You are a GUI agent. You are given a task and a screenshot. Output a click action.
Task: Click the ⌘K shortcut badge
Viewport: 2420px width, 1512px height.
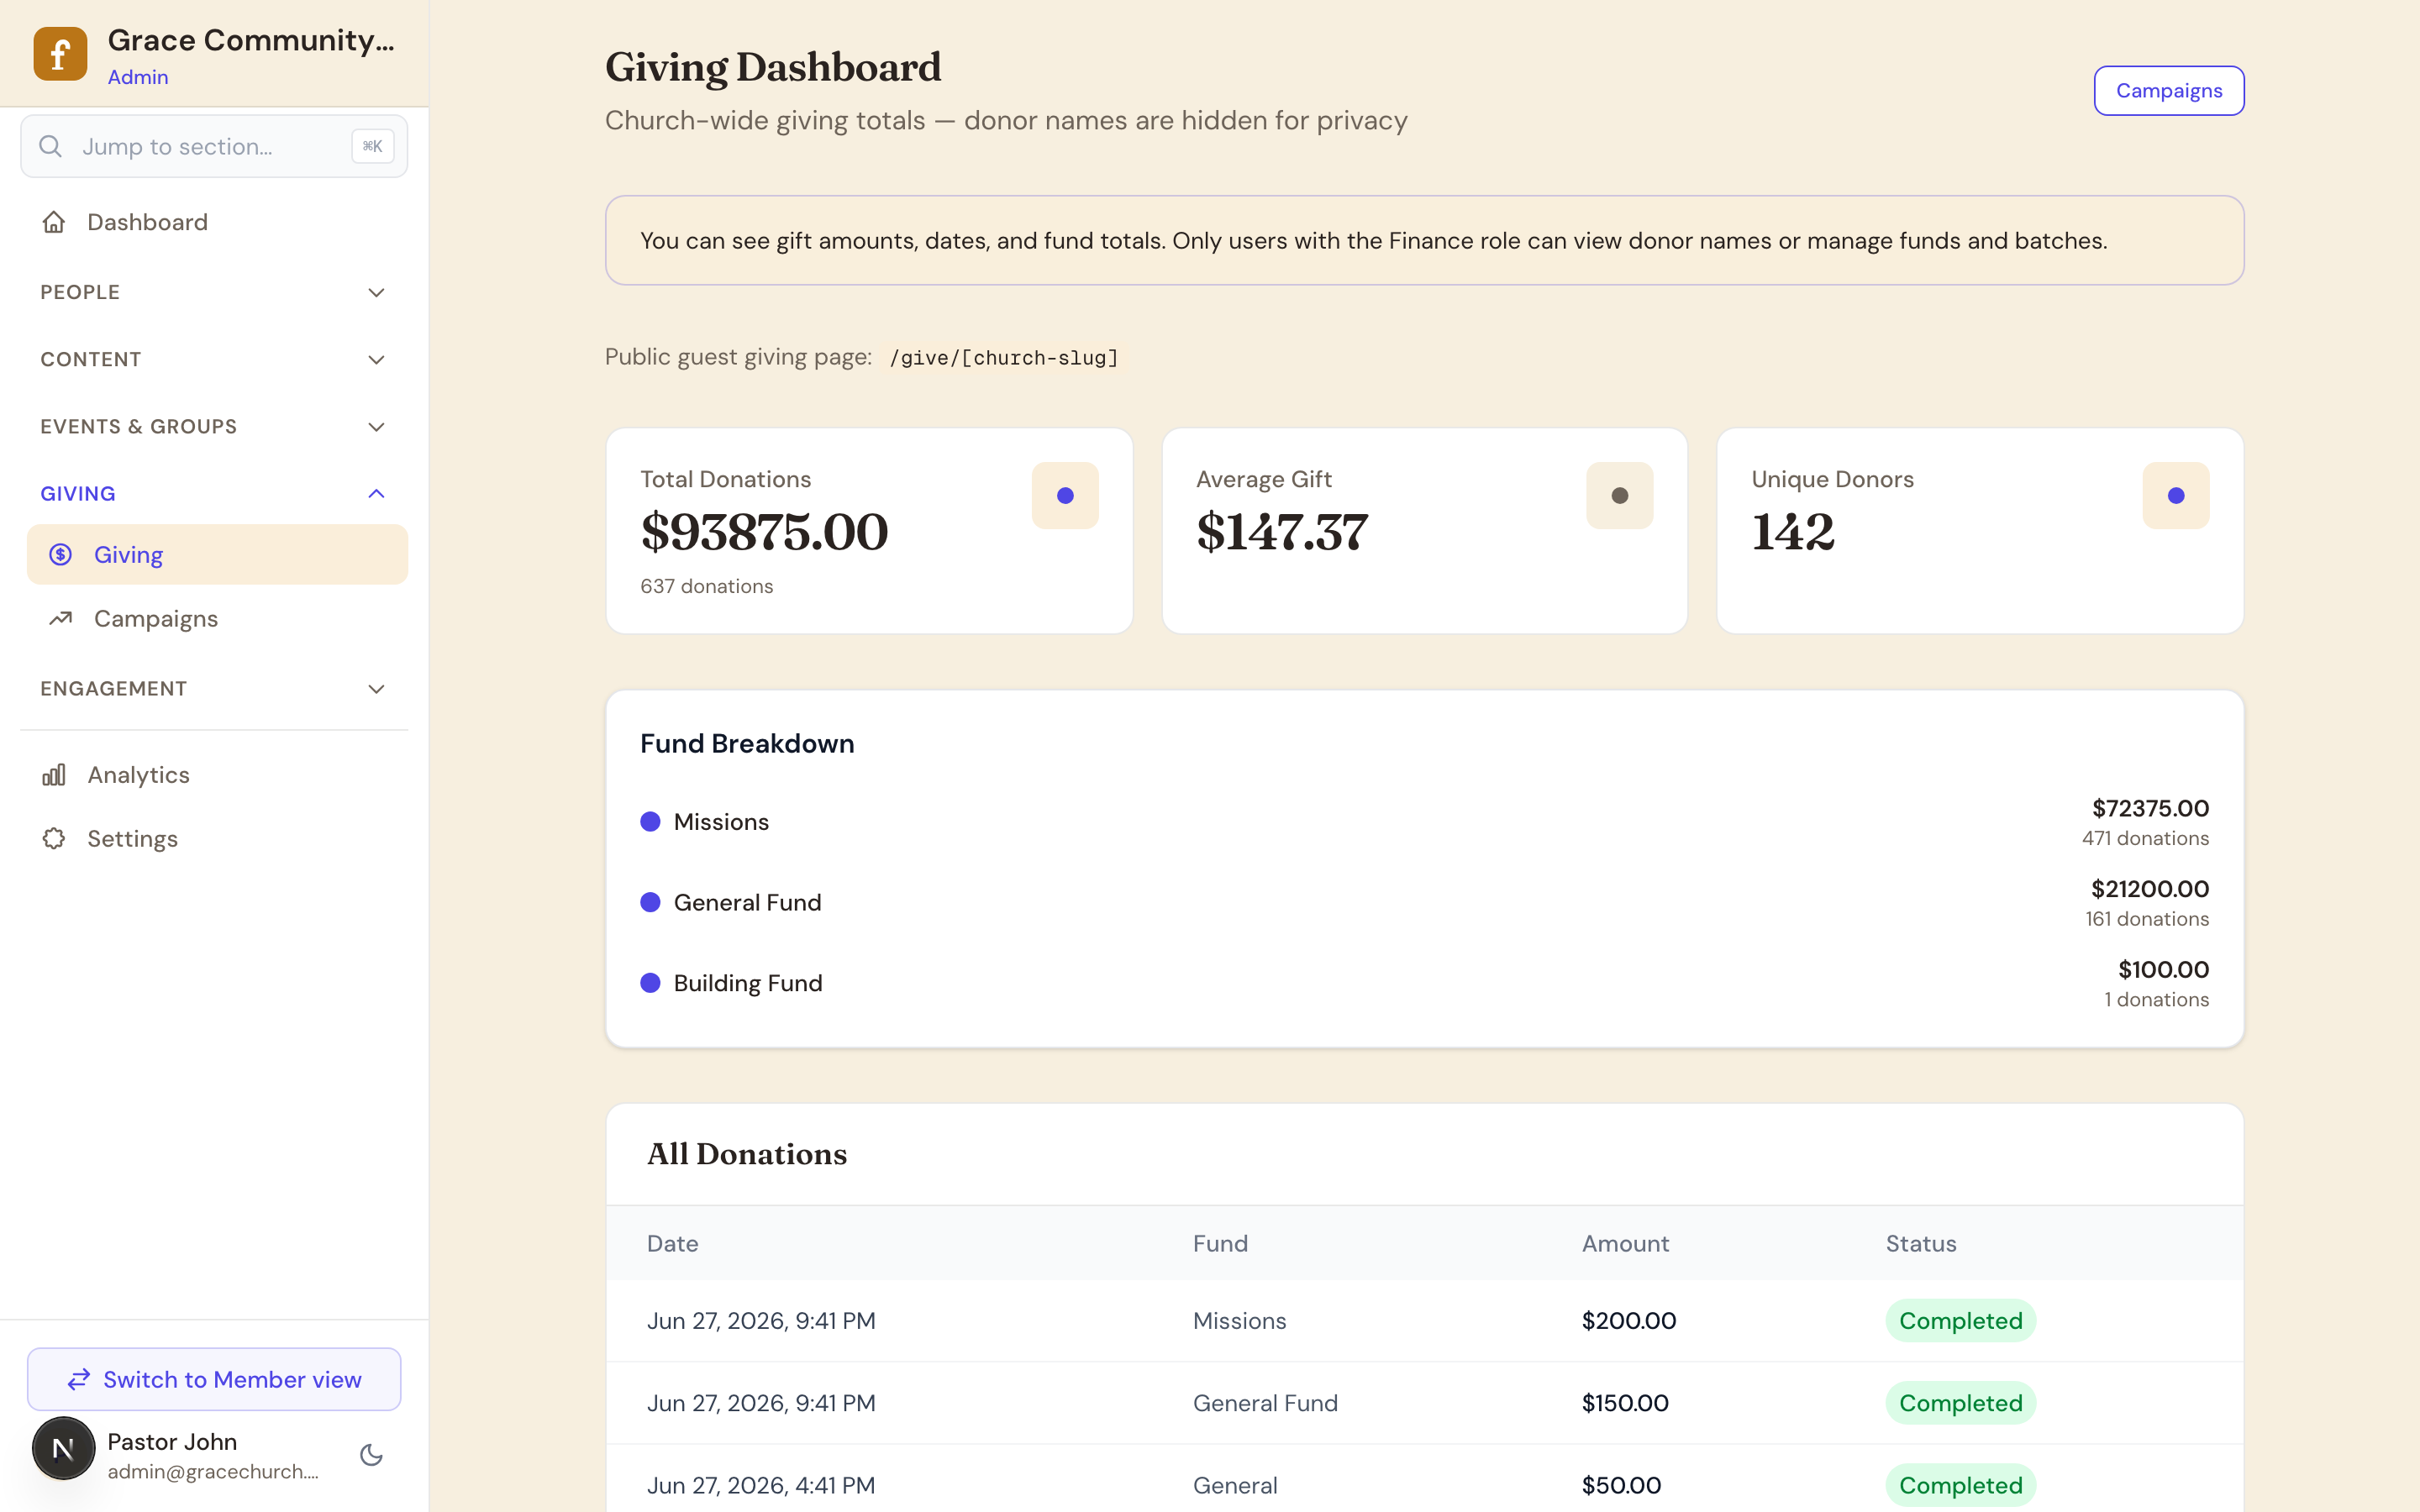372,146
